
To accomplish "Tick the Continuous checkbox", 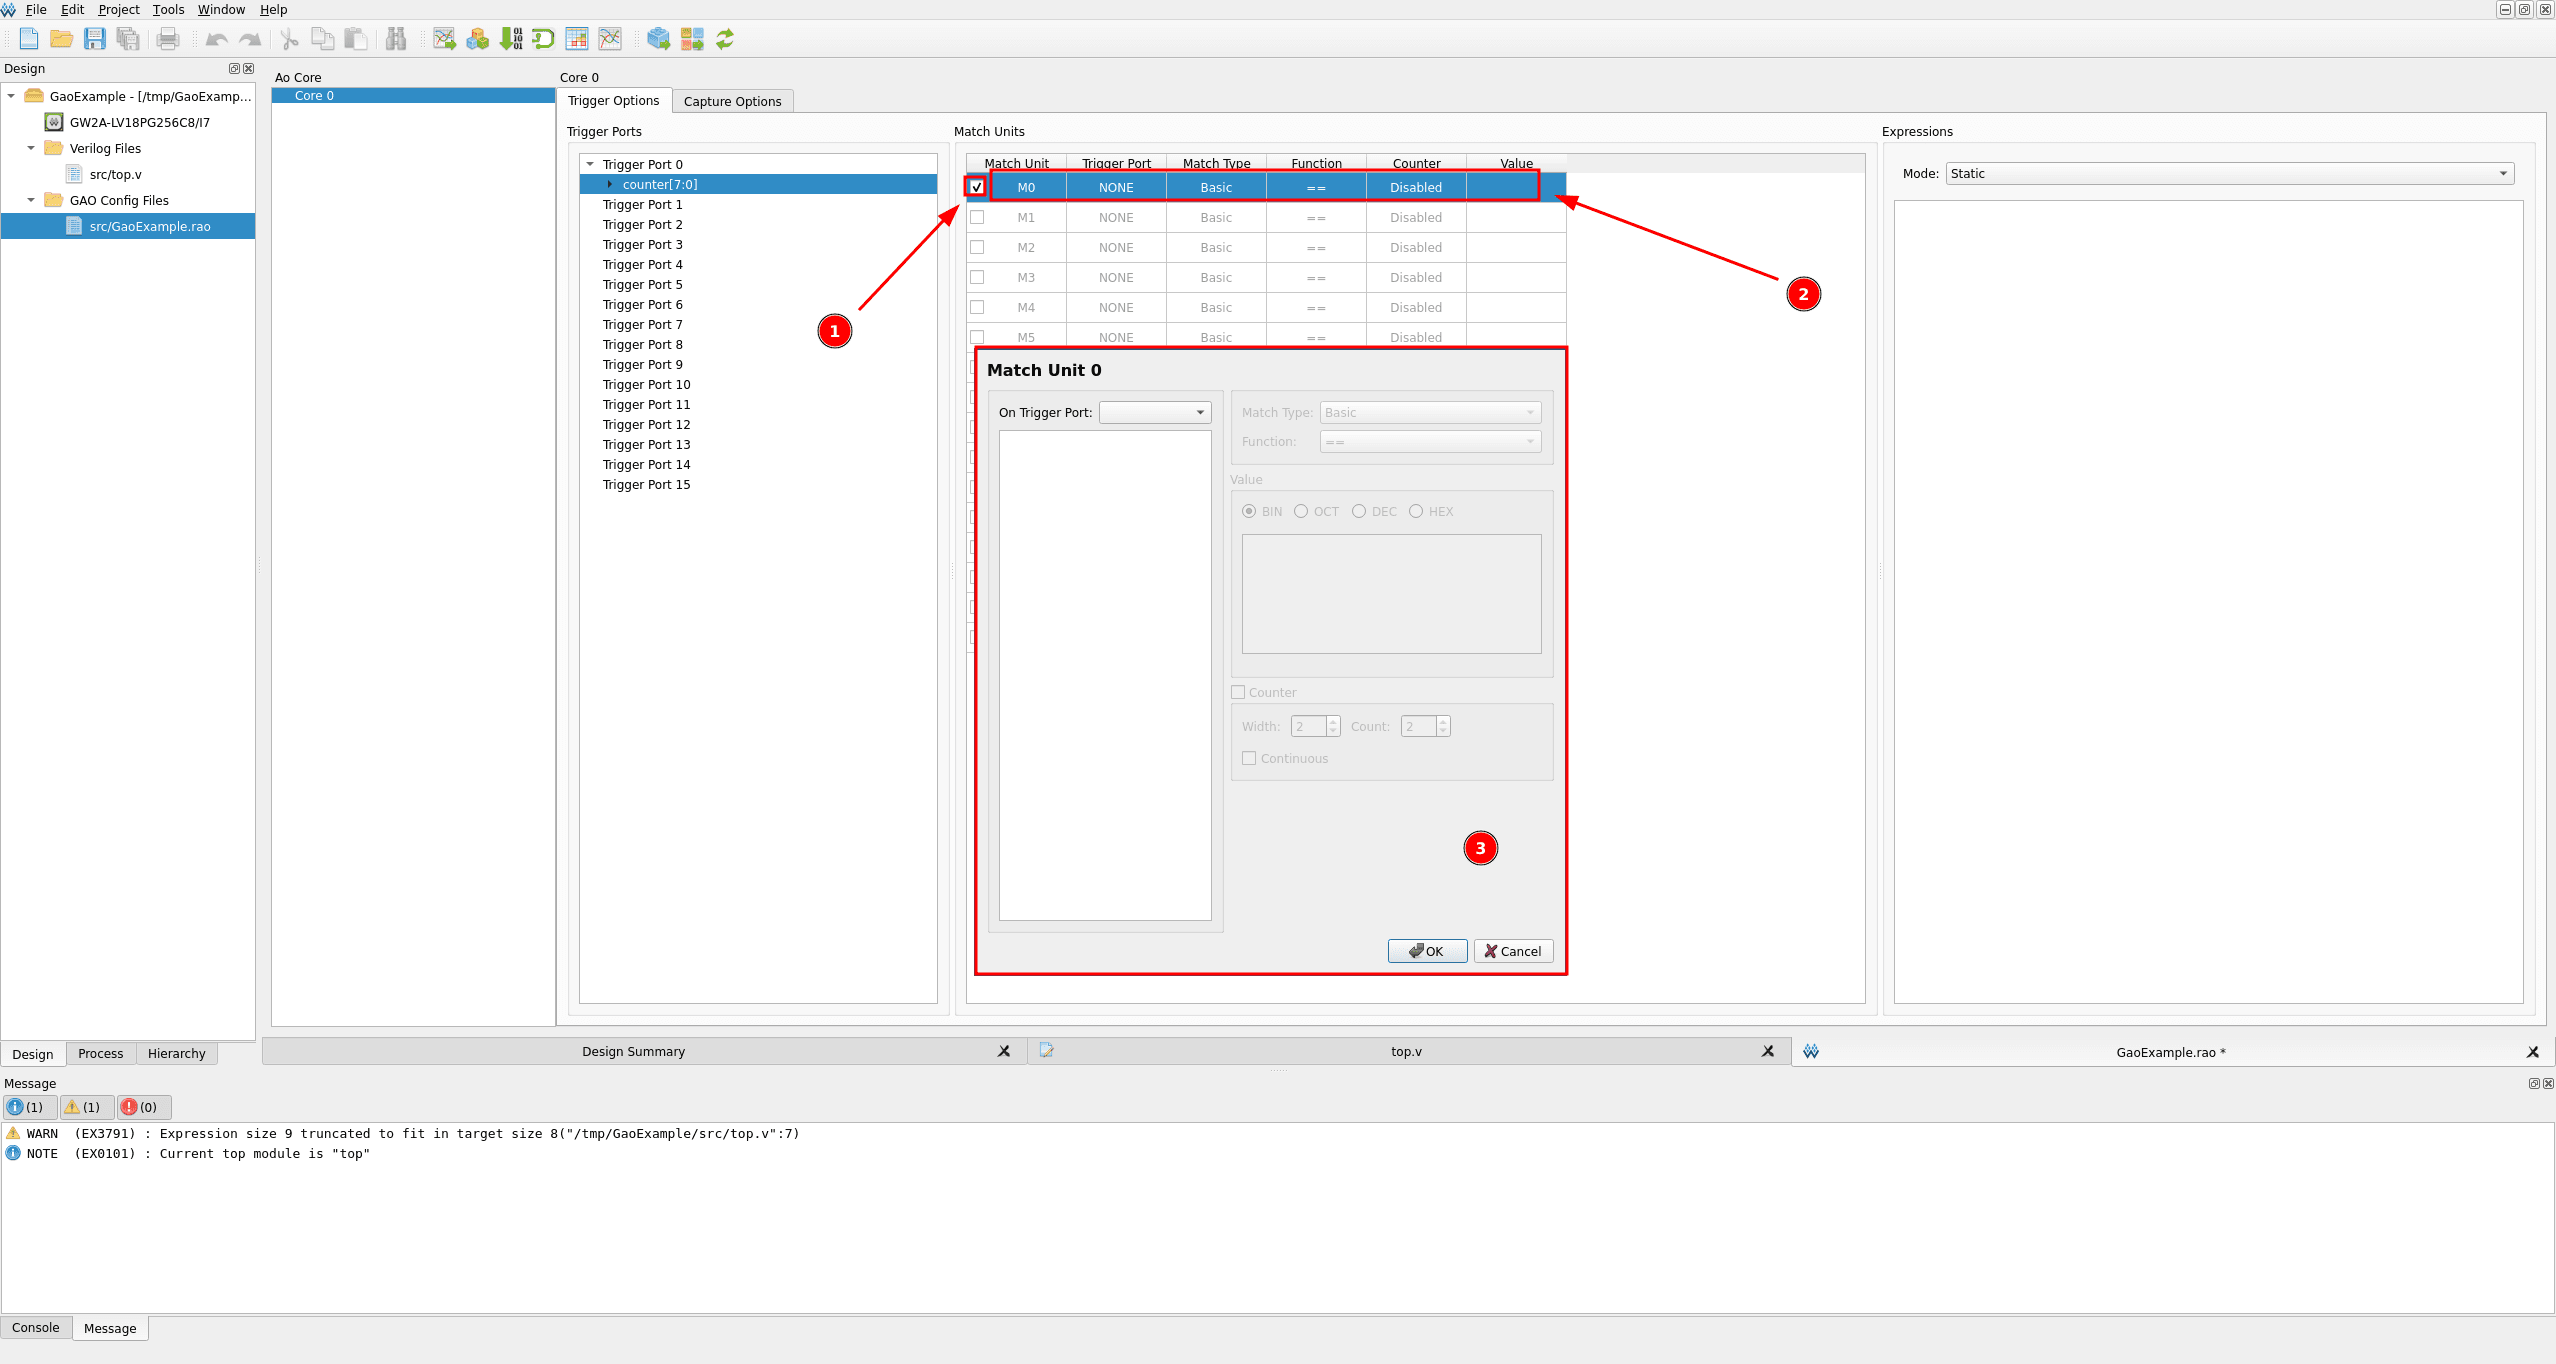I will coord(1249,758).
